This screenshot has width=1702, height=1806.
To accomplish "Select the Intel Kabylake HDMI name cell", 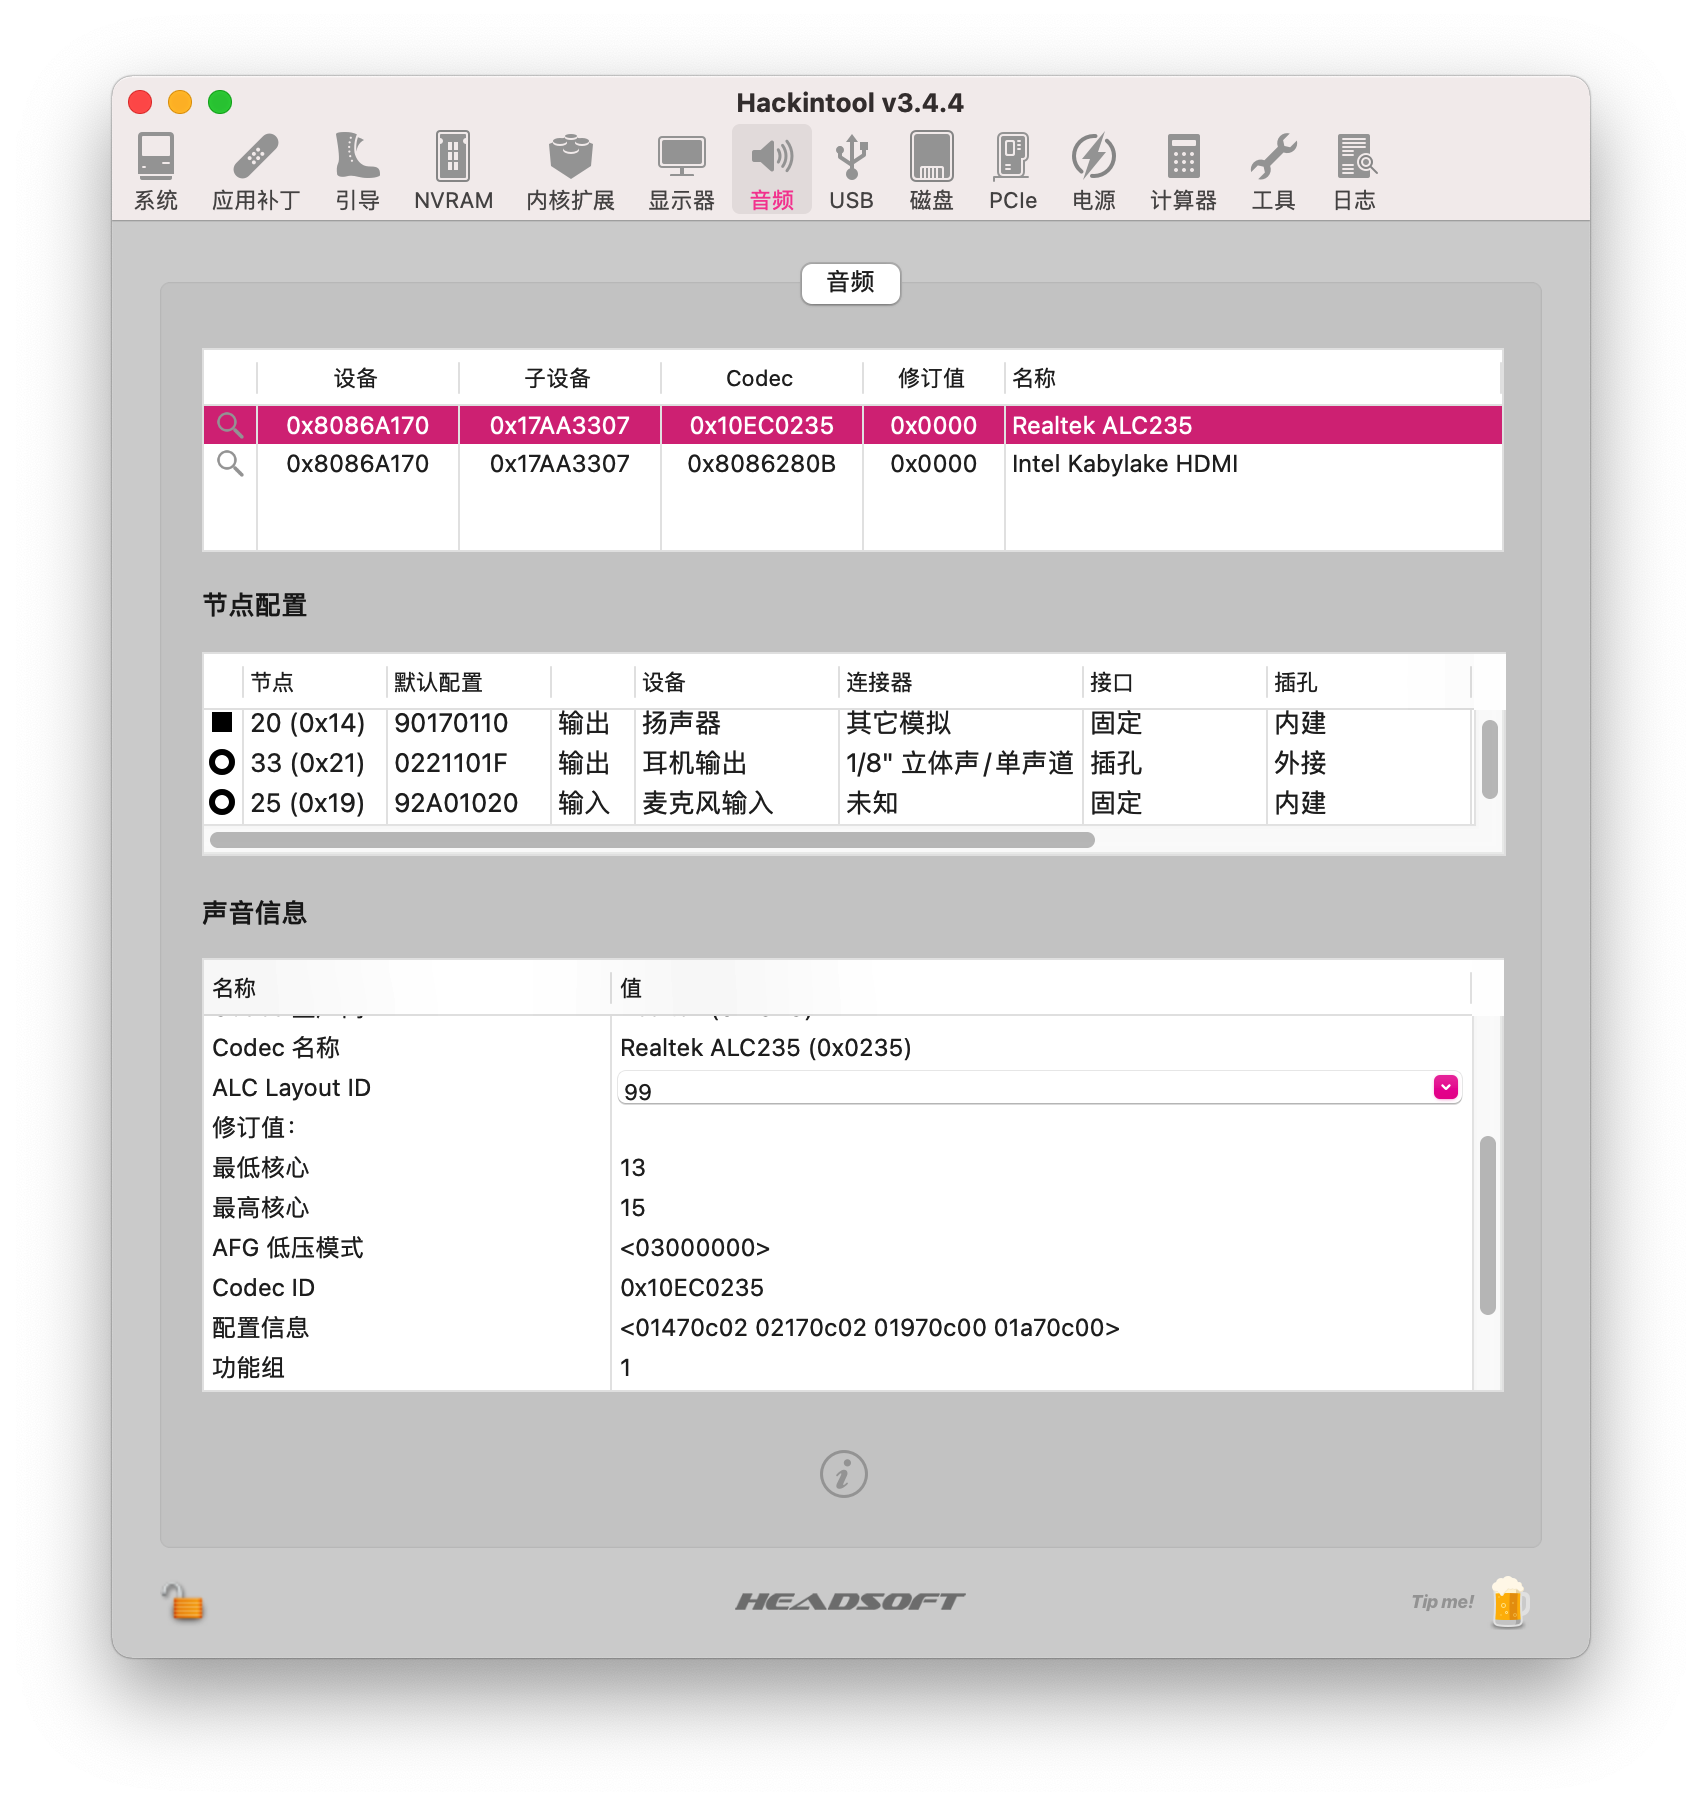I will coord(1253,463).
